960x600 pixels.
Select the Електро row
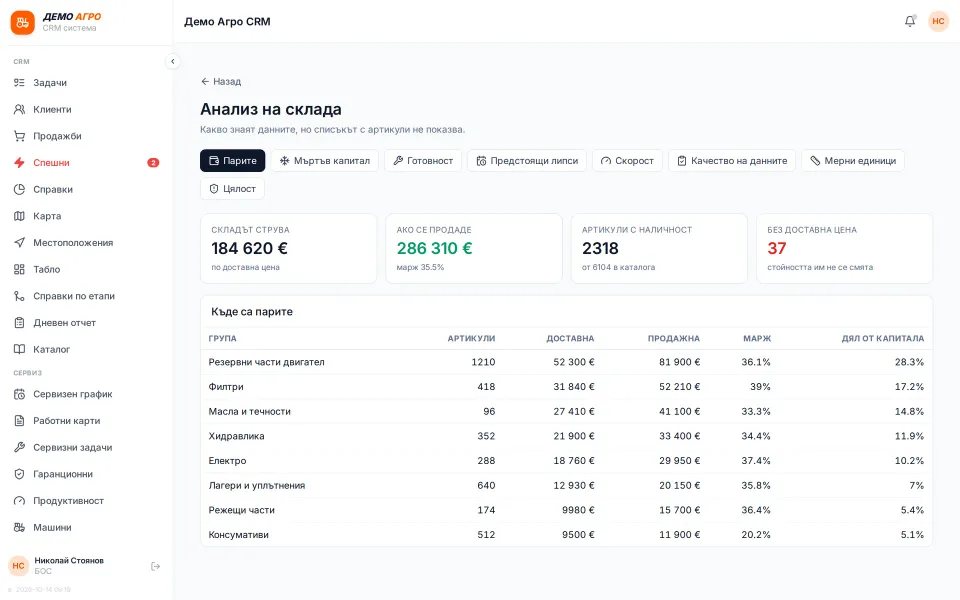point(566,460)
